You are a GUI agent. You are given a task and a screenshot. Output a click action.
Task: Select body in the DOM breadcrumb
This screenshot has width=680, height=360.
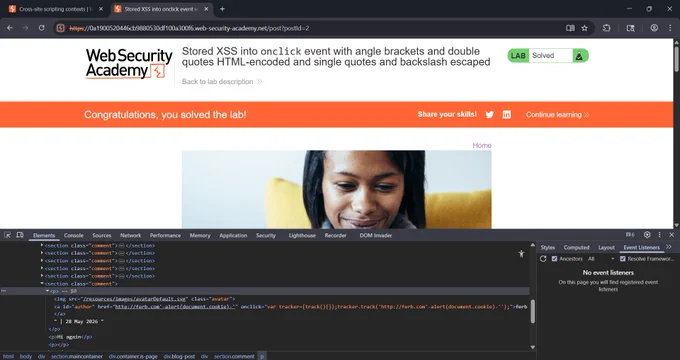tap(26, 356)
